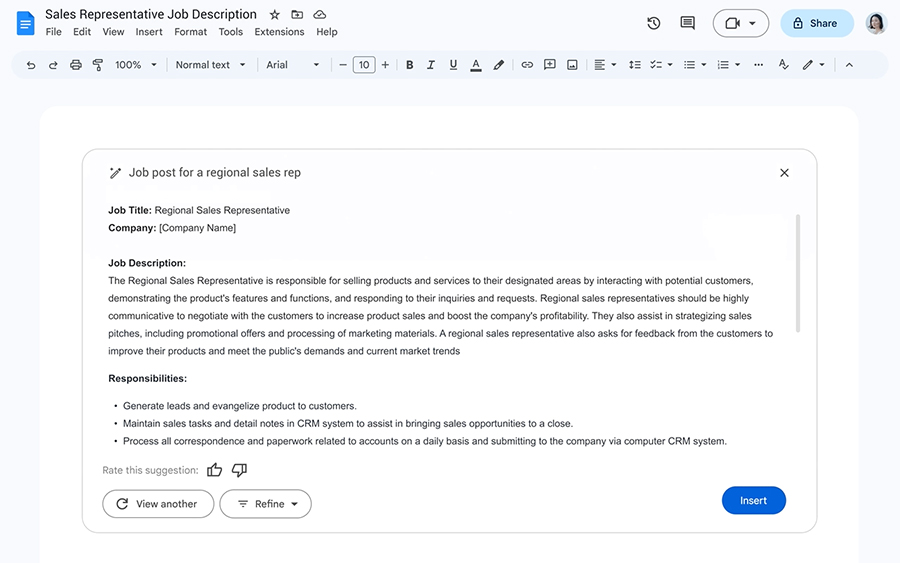Click the View another button
The image size is (900, 563).
coord(158,504)
